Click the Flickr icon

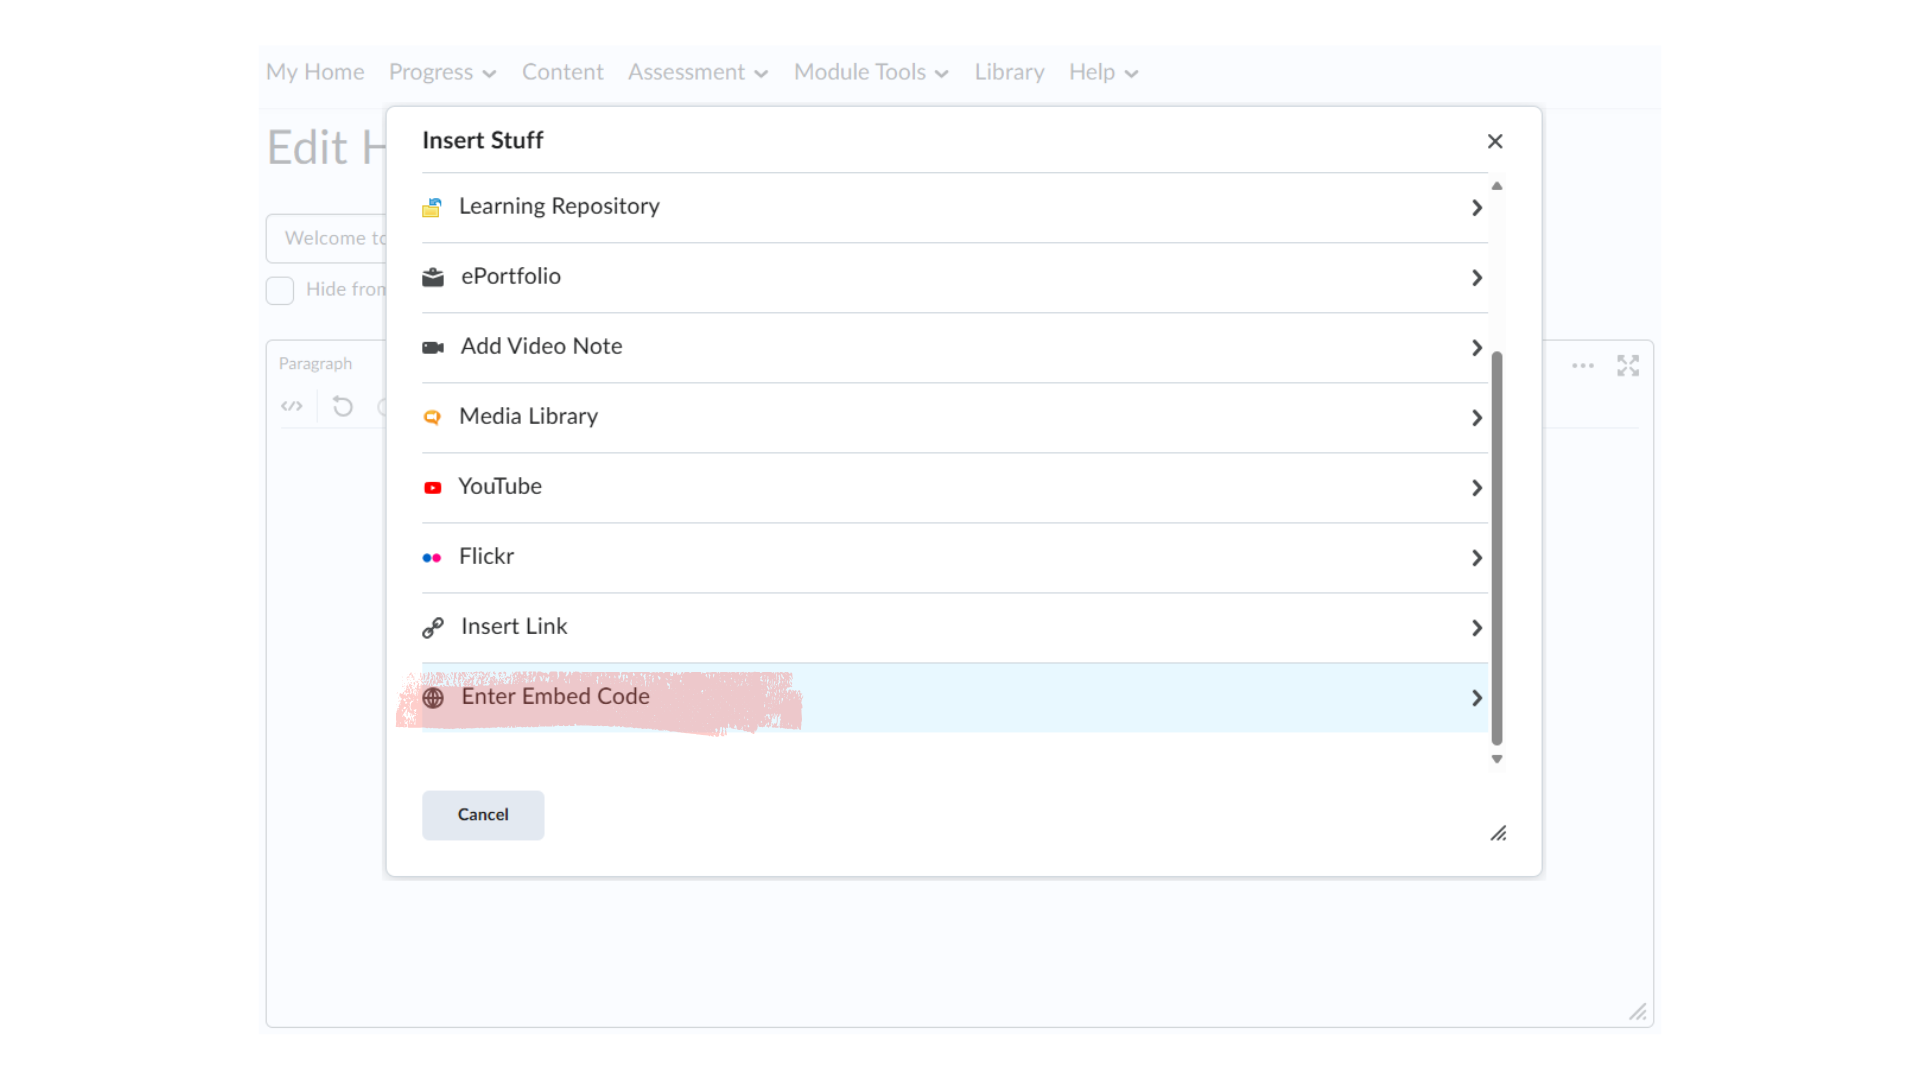pyautogui.click(x=432, y=557)
